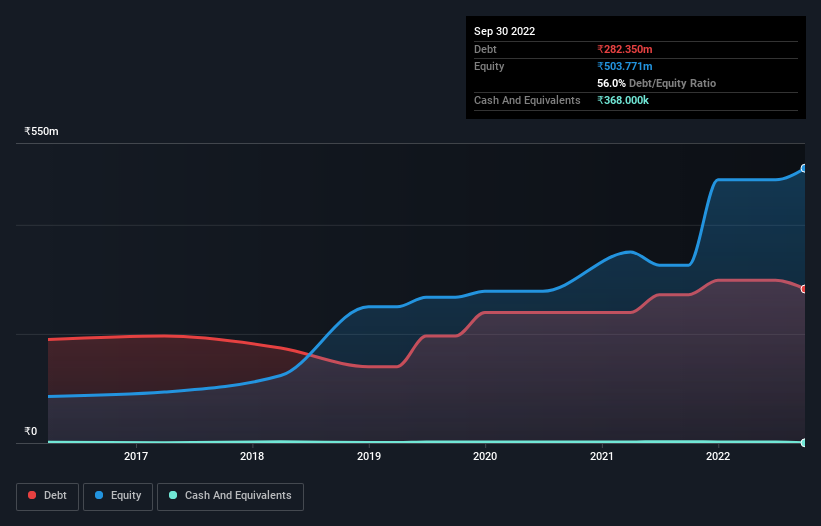
Task: Click the 2019 axis label
Action: click(369, 456)
